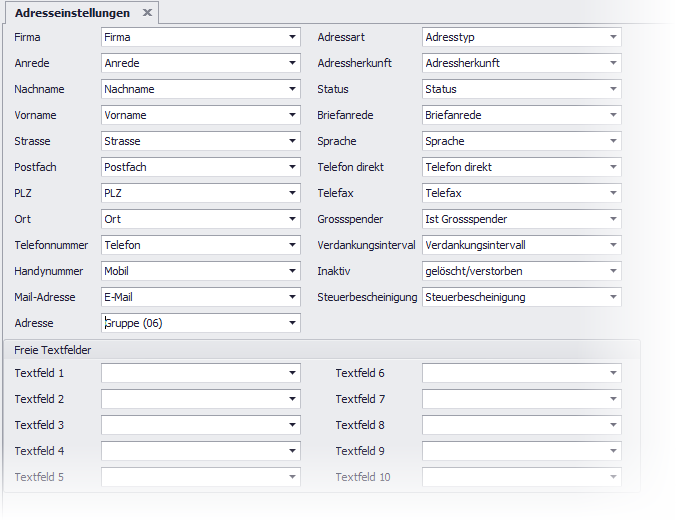Expand the Anrede combo box
Viewport: 676px width, 521px height.
(292, 63)
